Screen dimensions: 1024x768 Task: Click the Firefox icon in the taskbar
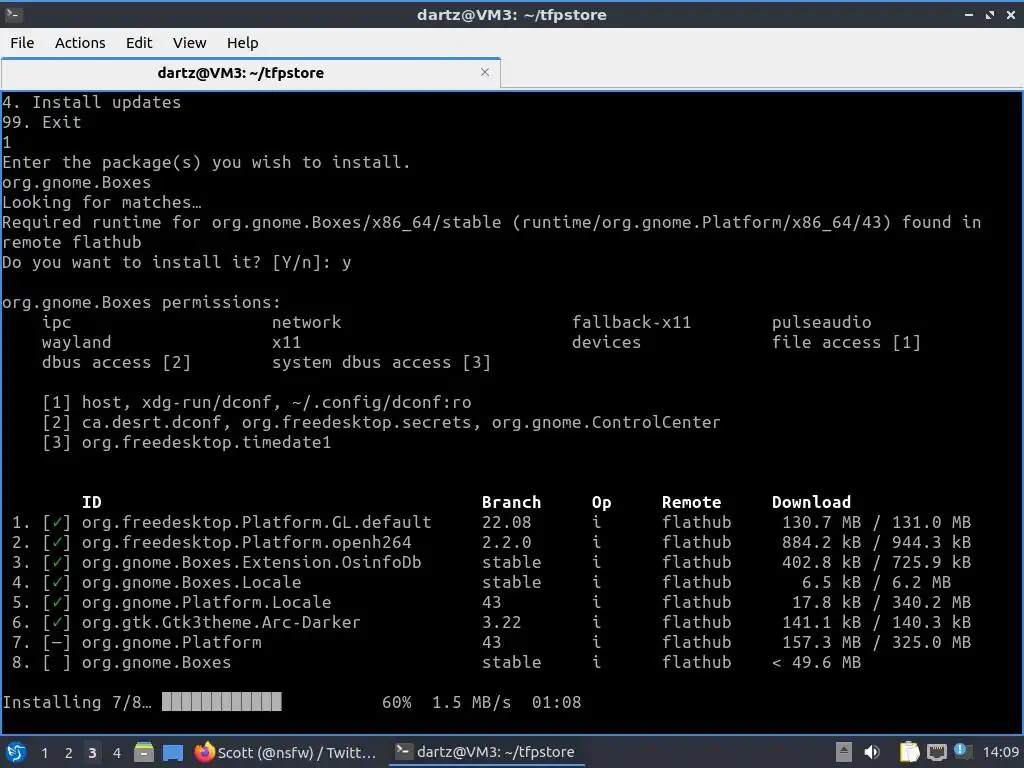(x=204, y=752)
